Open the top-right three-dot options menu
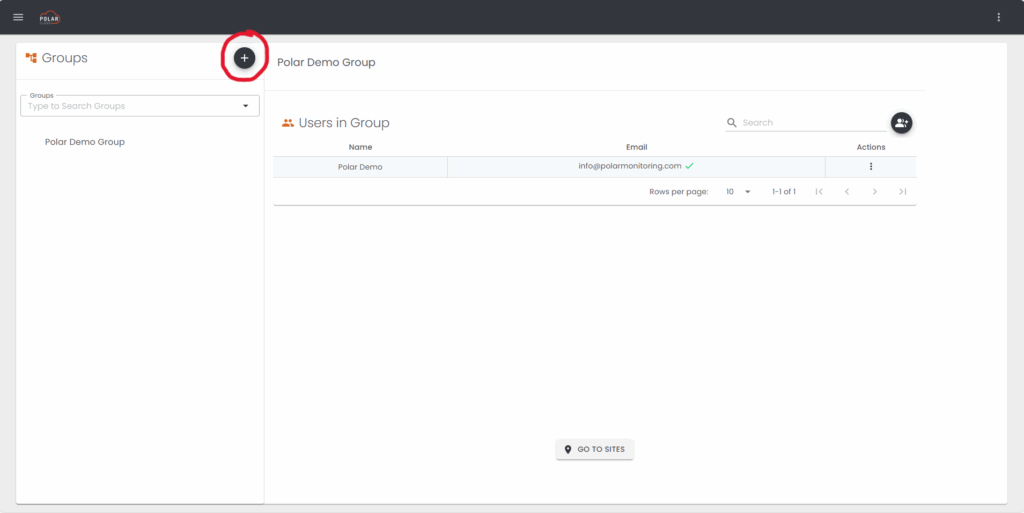 (x=998, y=17)
